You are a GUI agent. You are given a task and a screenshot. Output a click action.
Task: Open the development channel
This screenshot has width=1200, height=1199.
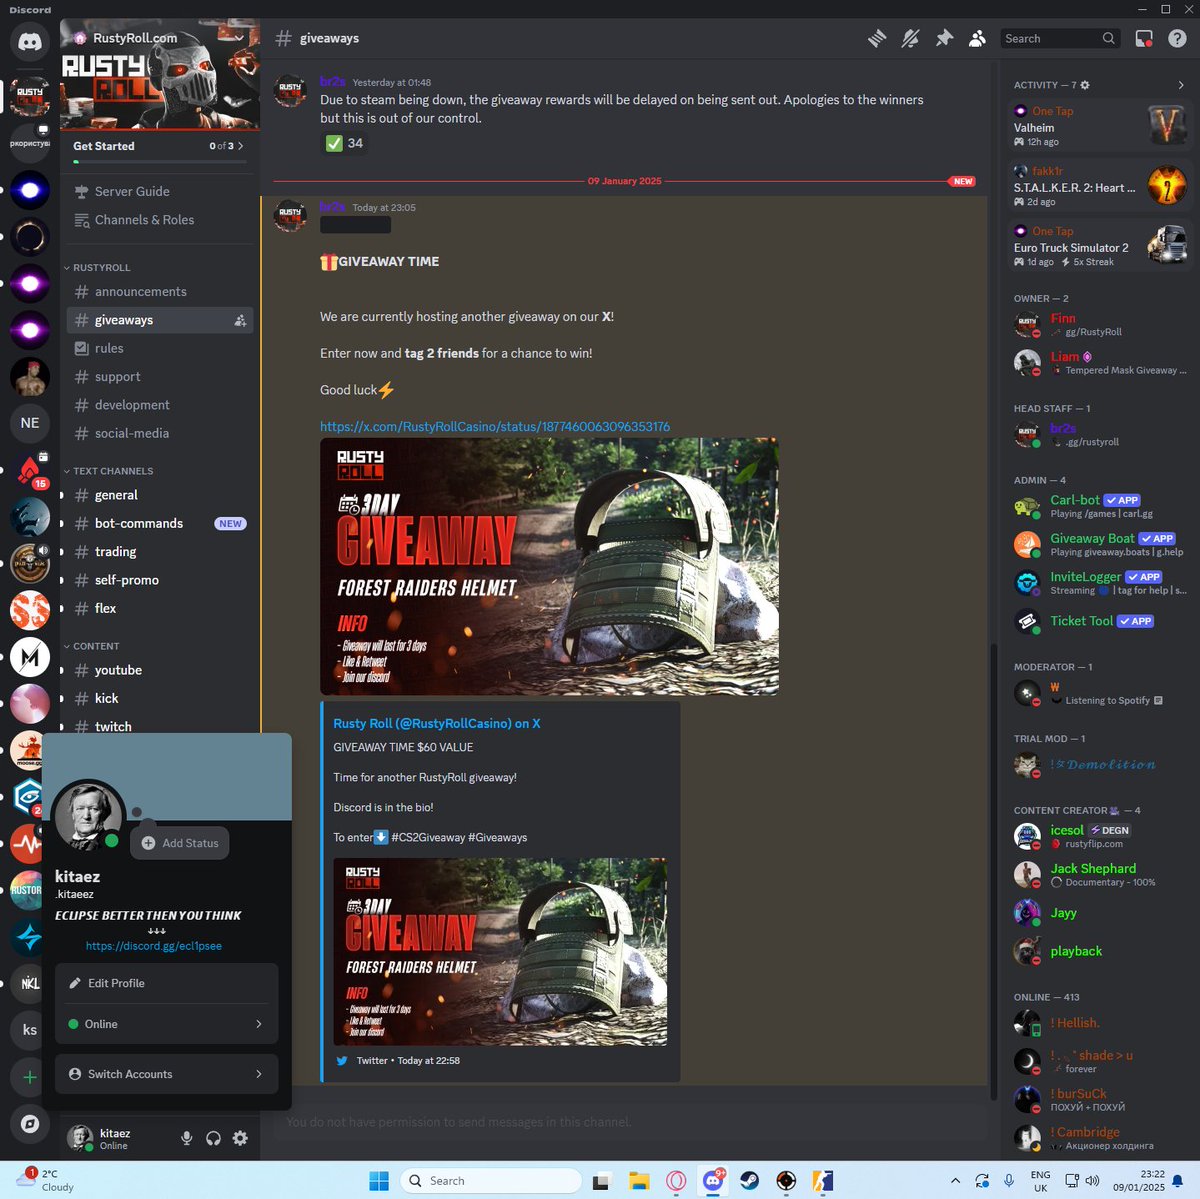pyautogui.click(x=160, y=405)
